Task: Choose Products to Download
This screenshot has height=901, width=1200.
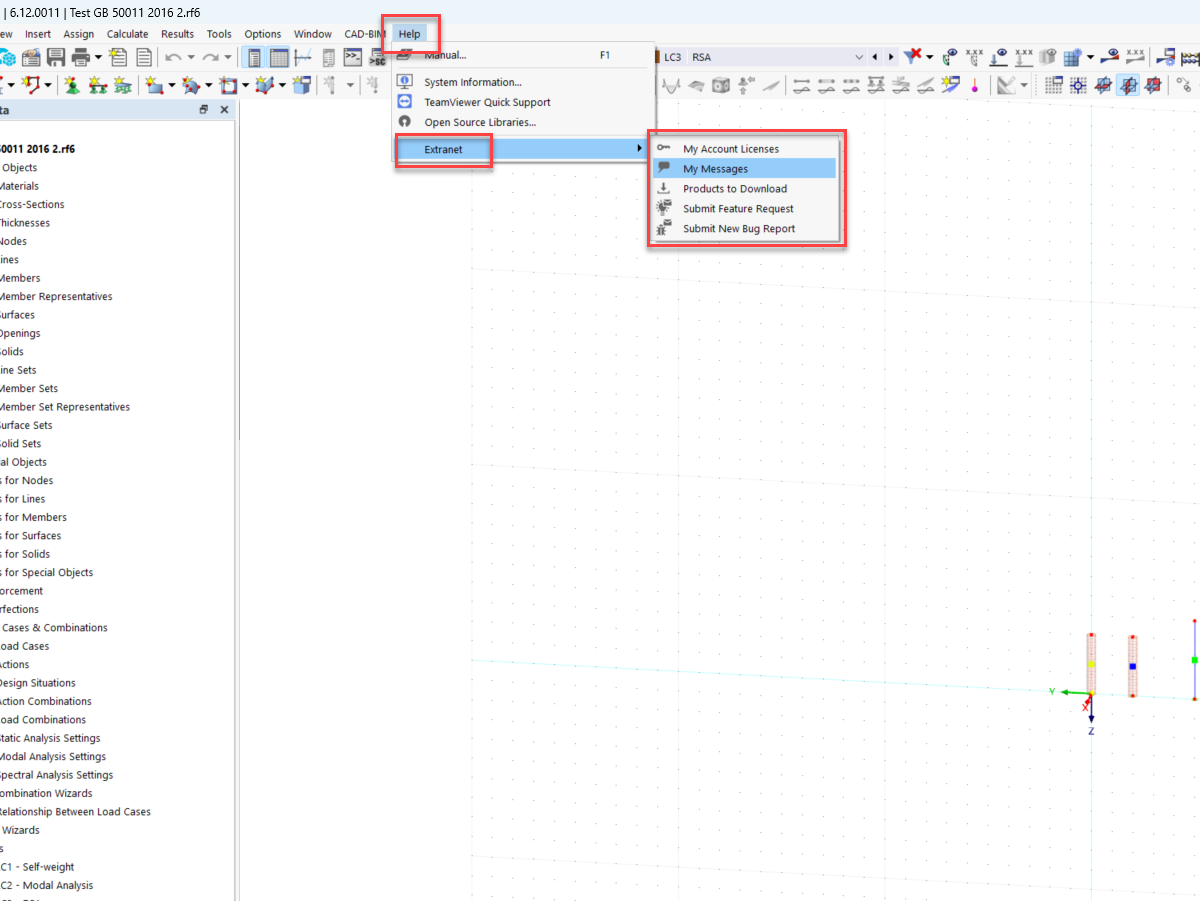Action: point(735,188)
